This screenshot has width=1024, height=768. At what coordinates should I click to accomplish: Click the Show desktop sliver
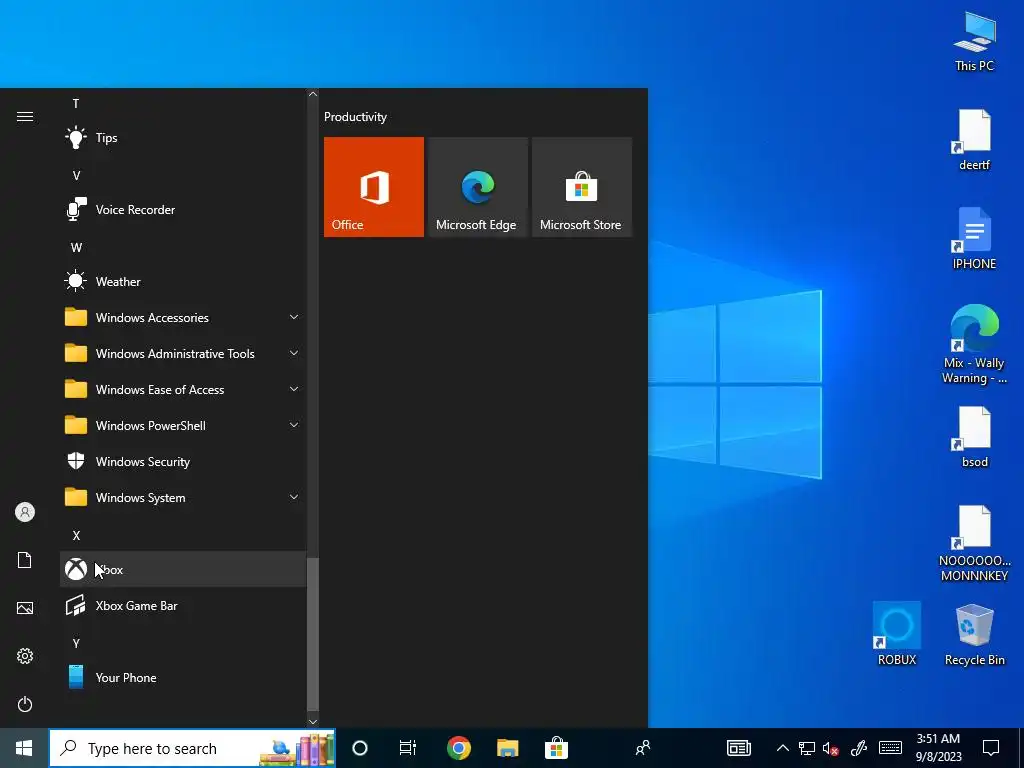pyautogui.click(x=1021, y=748)
